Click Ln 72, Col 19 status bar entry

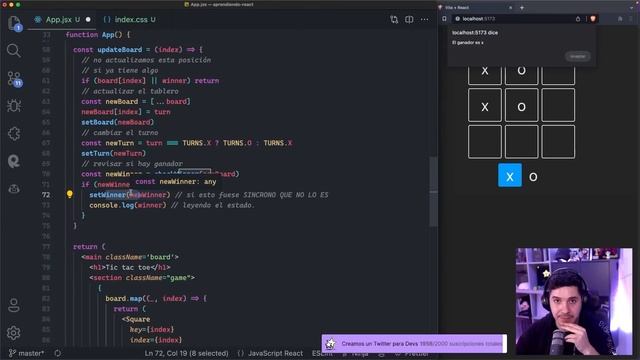tap(187, 353)
